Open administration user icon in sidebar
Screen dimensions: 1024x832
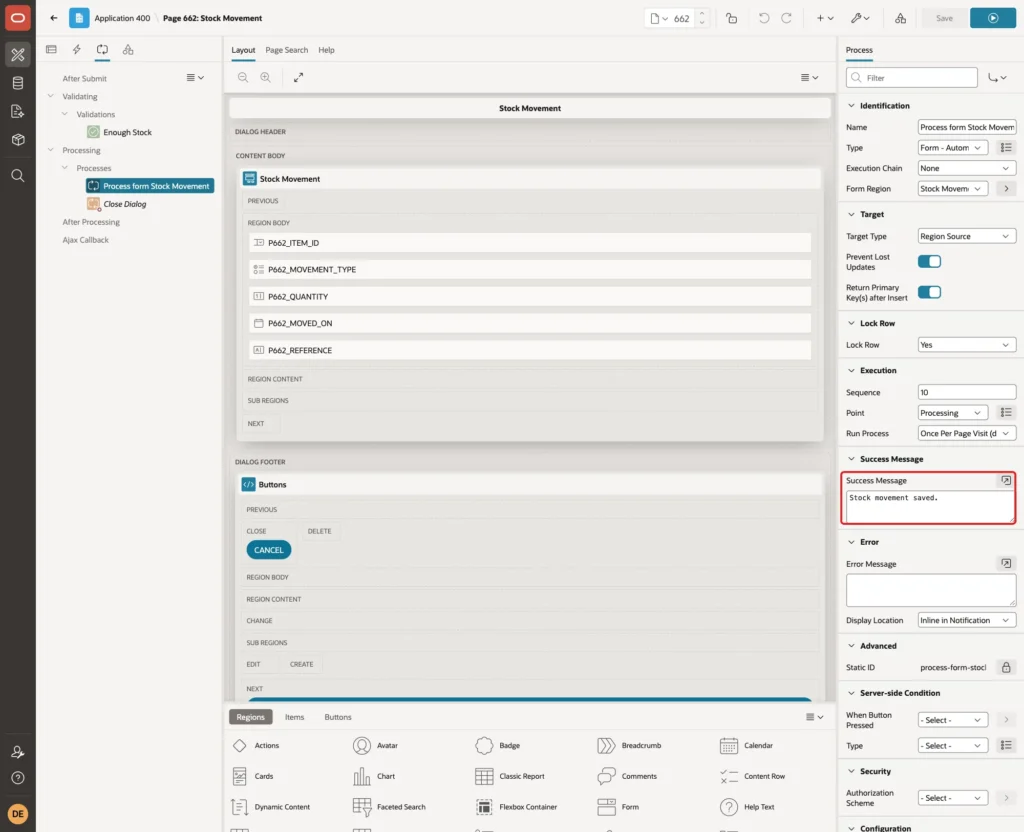pos(18,752)
